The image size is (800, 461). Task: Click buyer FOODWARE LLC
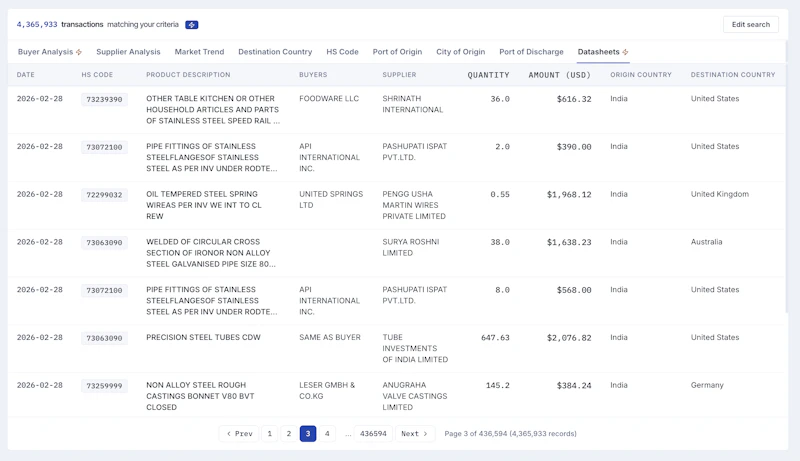pos(329,98)
